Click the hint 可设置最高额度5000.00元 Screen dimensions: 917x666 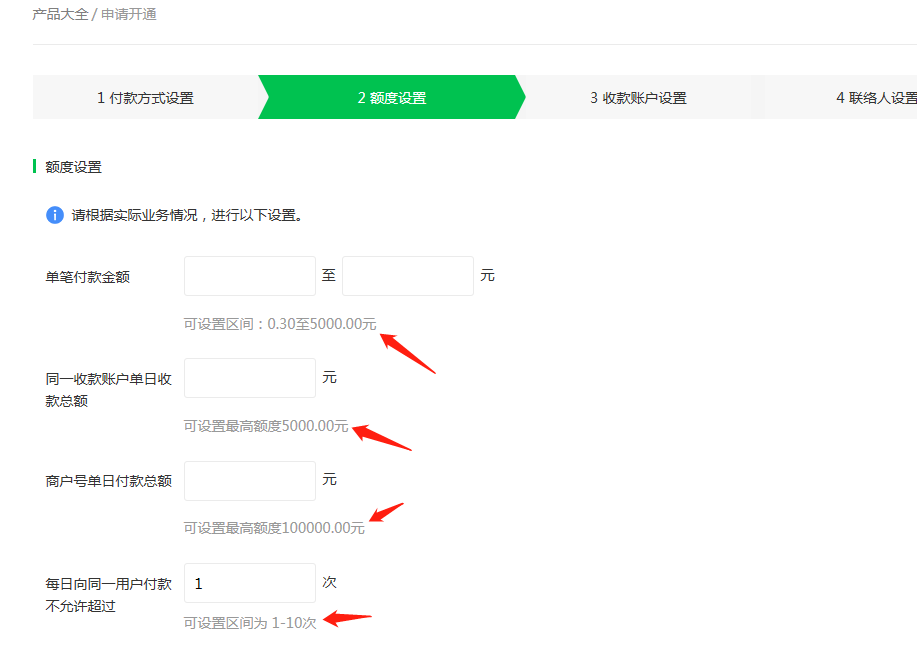[266, 426]
